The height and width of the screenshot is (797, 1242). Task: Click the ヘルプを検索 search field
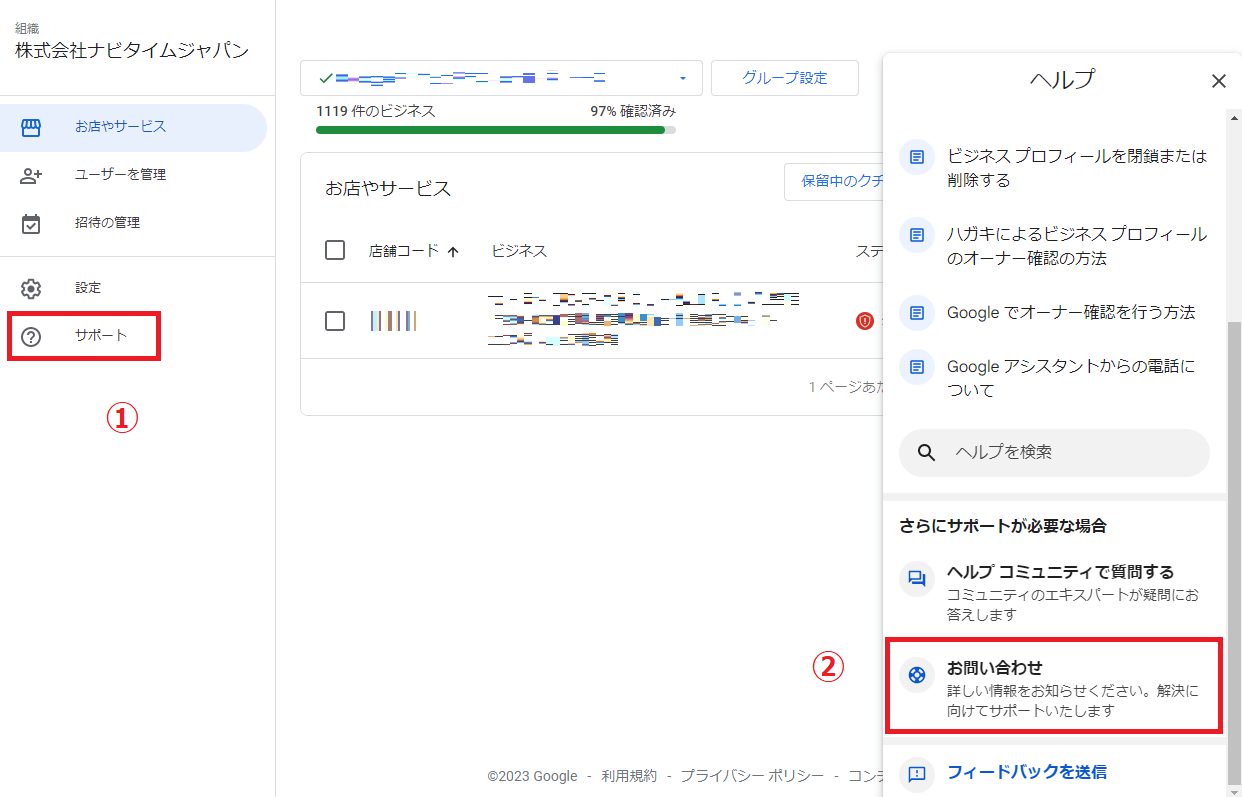coord(1054,453)
